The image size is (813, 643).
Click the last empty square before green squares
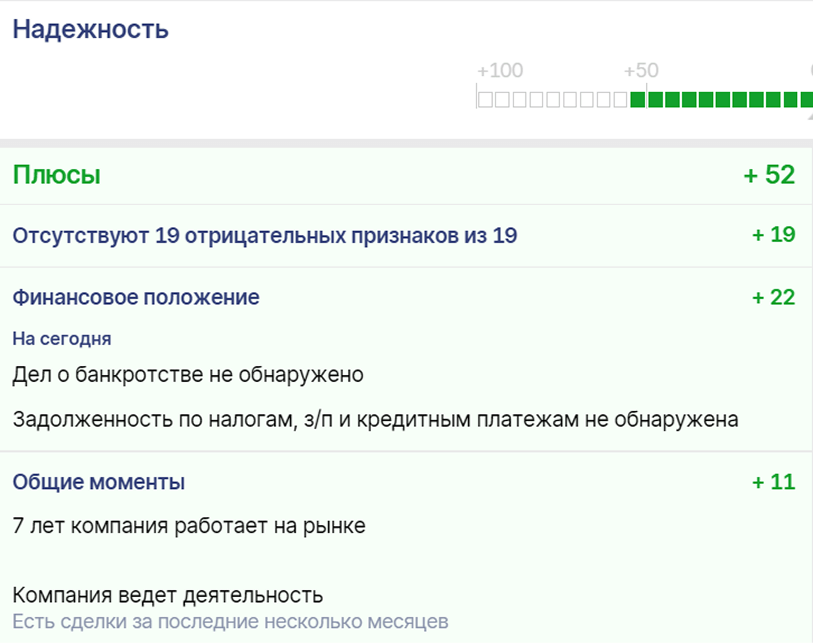621,99
